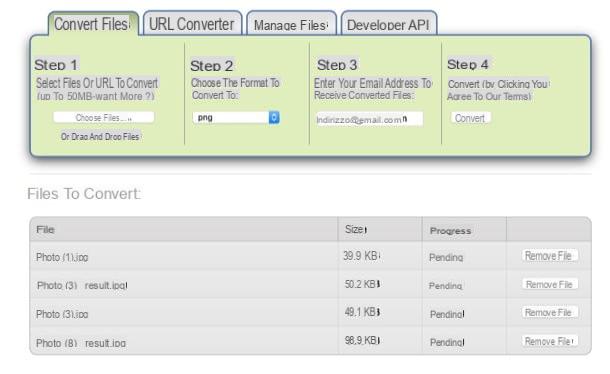Click the Files To Convert heading
Viewport: 610px width, 374px height.
click(84, 194)
